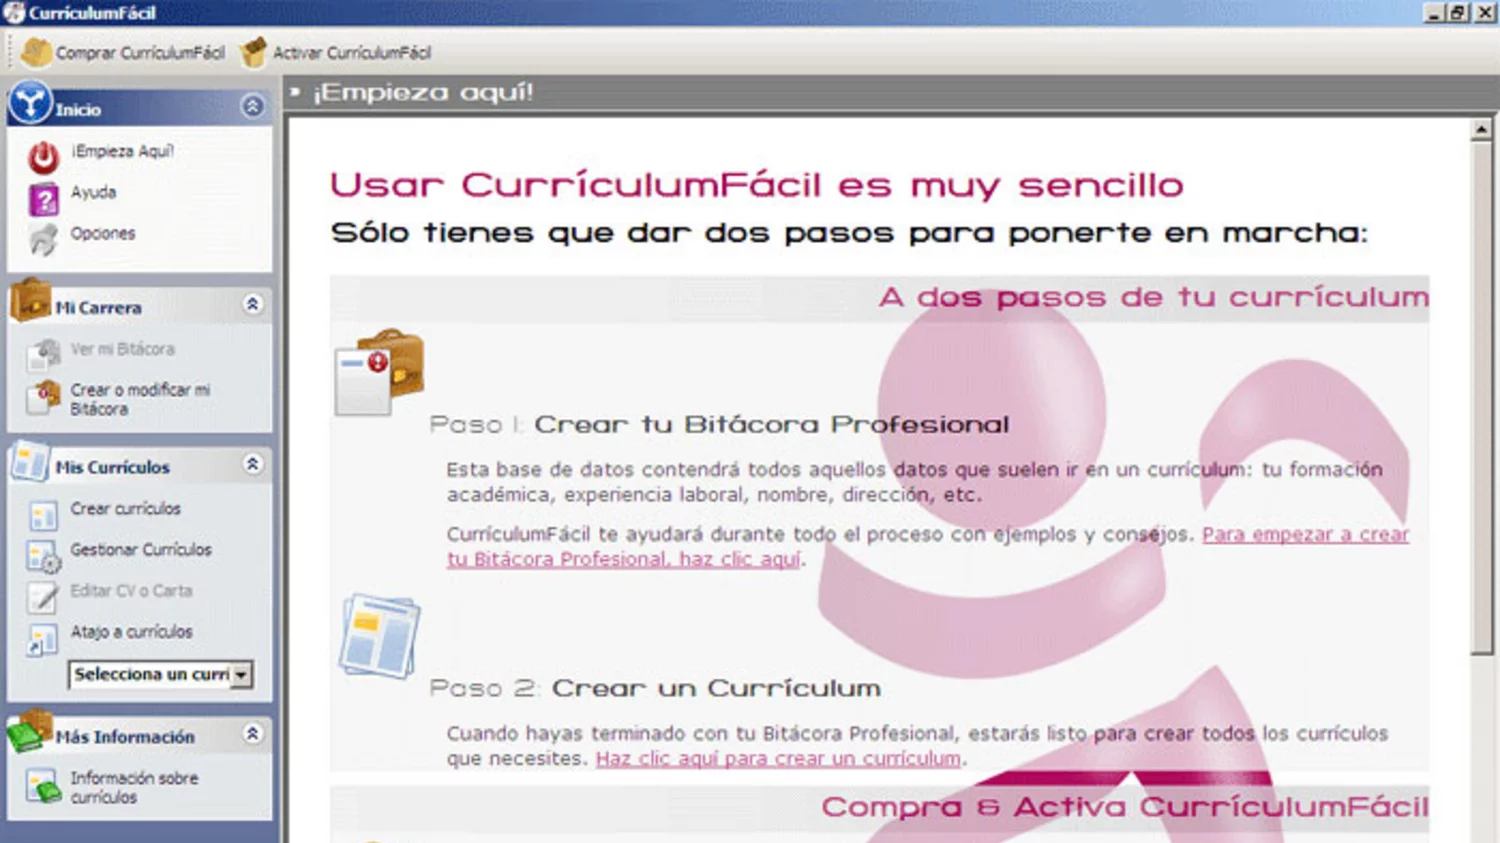1500x843 pixels.
Task: Collapse the Mi Carrera panel
Action: (x=252, y=304)
